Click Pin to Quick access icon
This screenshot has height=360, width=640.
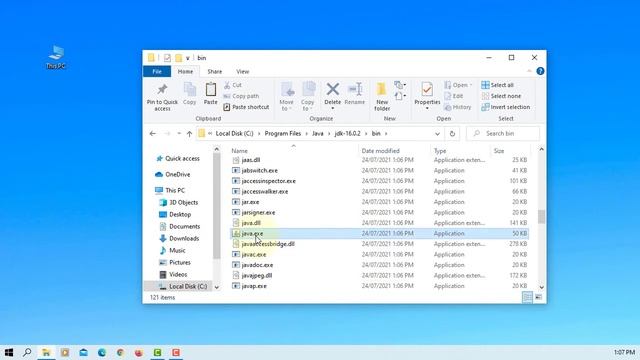162,89
